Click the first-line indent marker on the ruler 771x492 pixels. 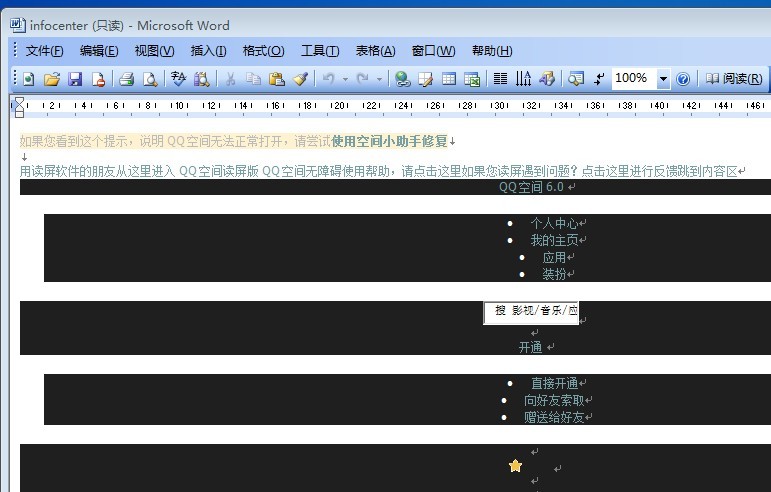19,101
